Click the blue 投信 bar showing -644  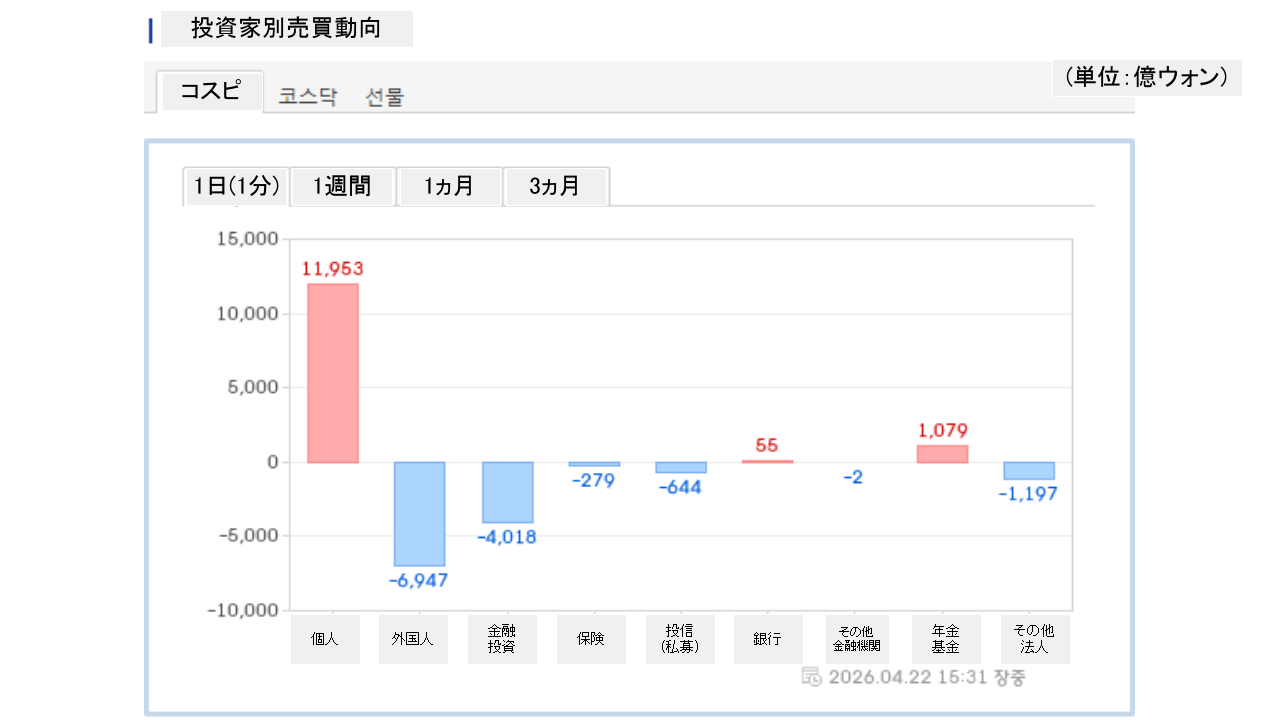tap(681, 467)
